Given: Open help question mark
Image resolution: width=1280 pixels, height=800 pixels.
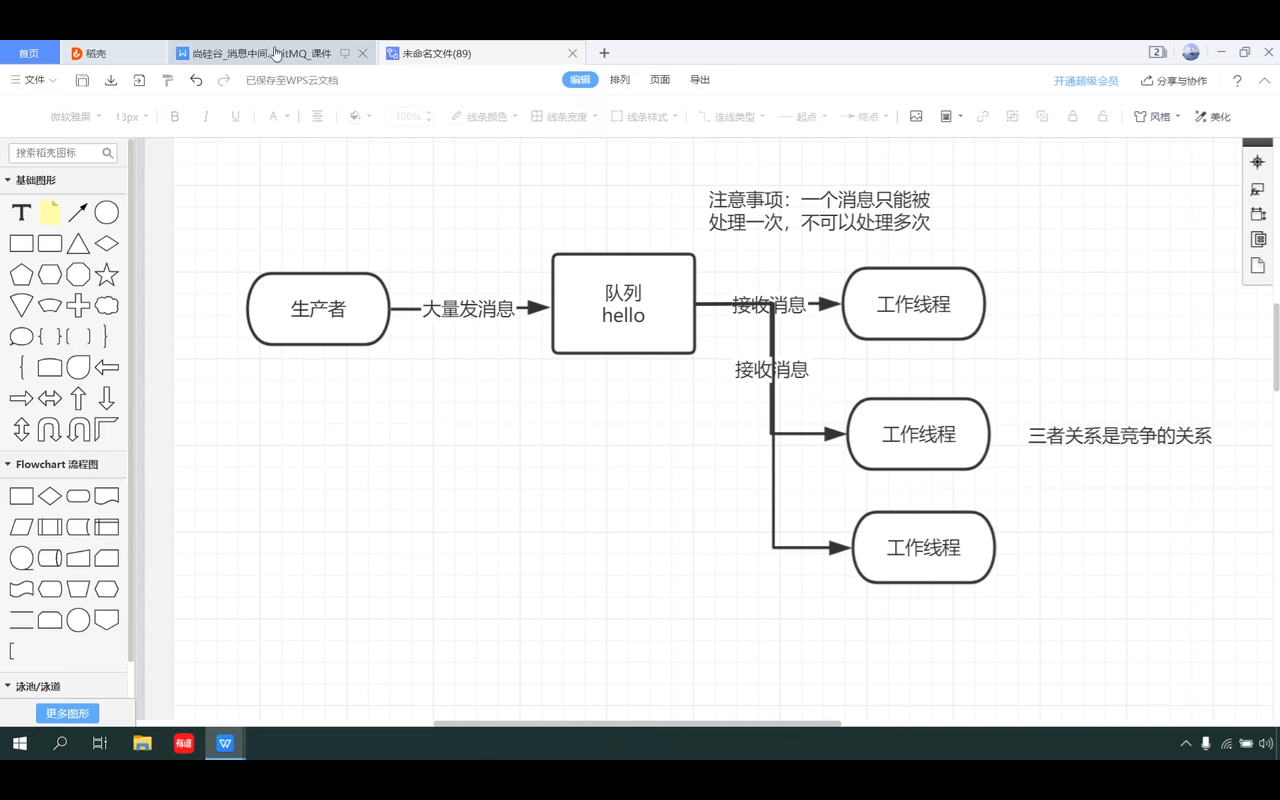Looking at the screenshot, I should pyautogui.click(x=1237, y=81).
